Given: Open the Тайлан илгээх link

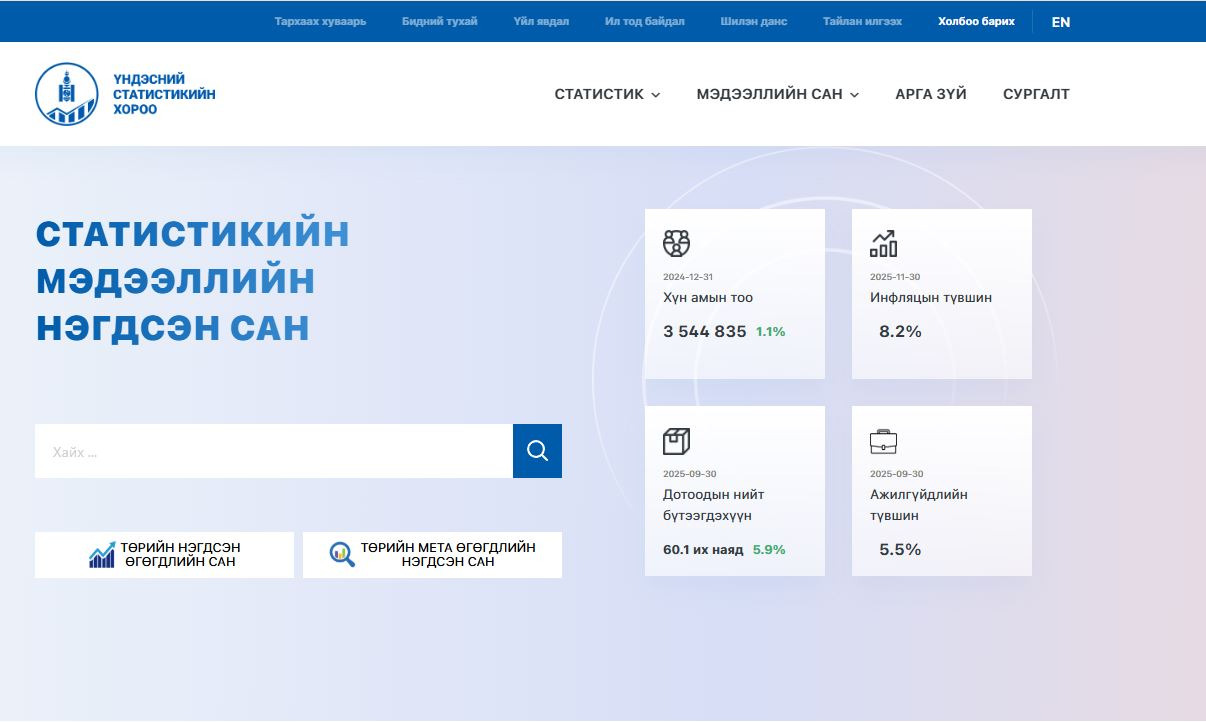Looking at the screenshot, I should 862,21.
